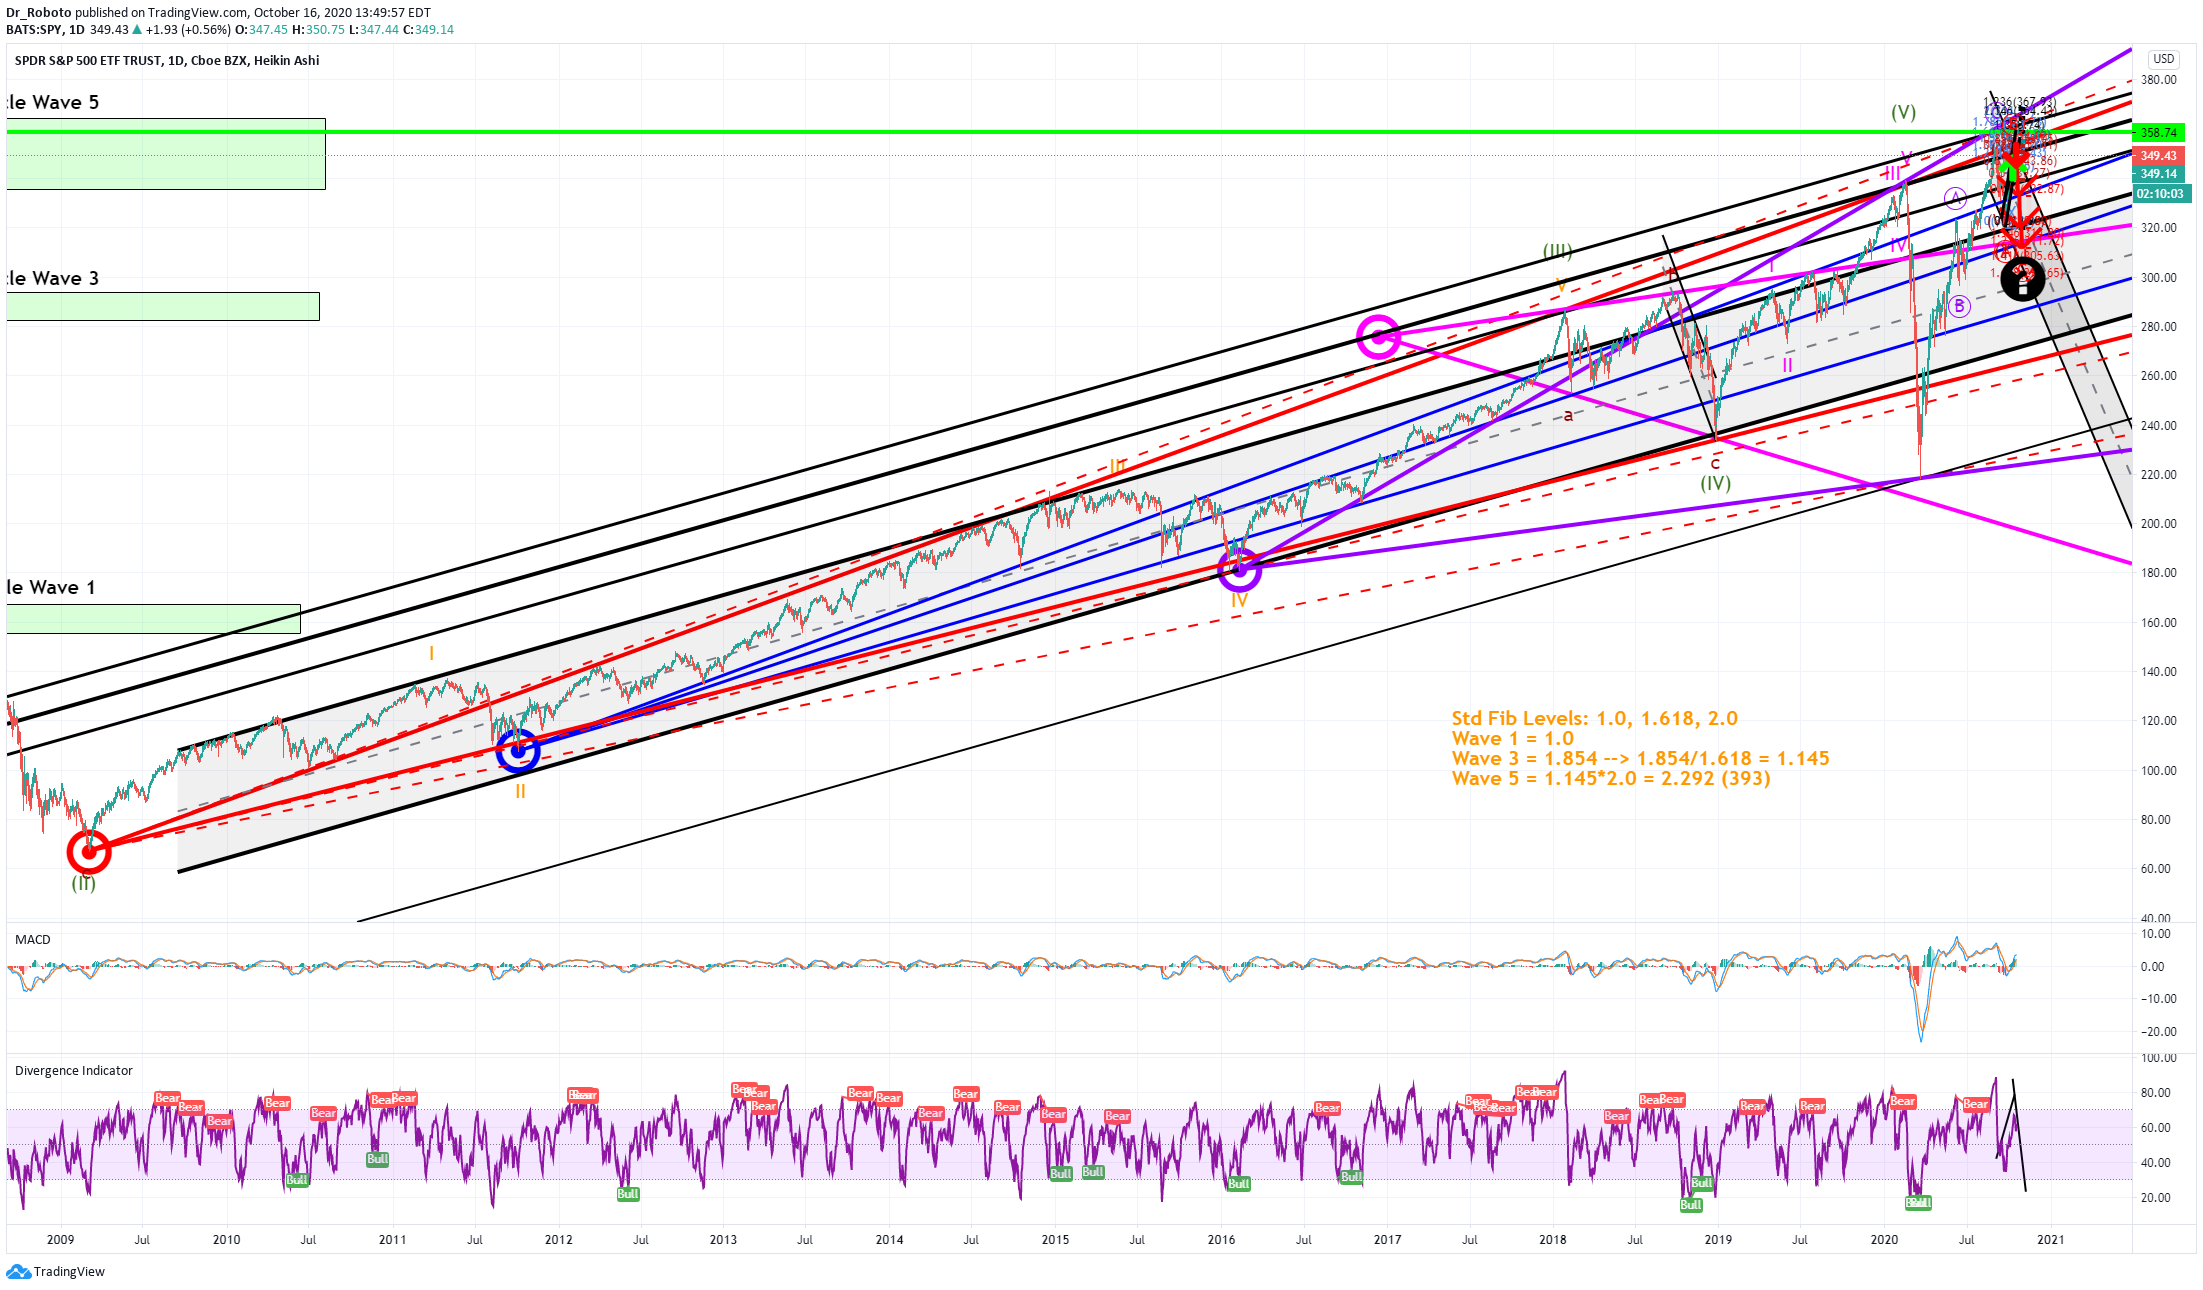Image resolution: width=2203 pixels, height=1290 pixels.
Task: Click the green 358.74 price label
Action: 2159,132
